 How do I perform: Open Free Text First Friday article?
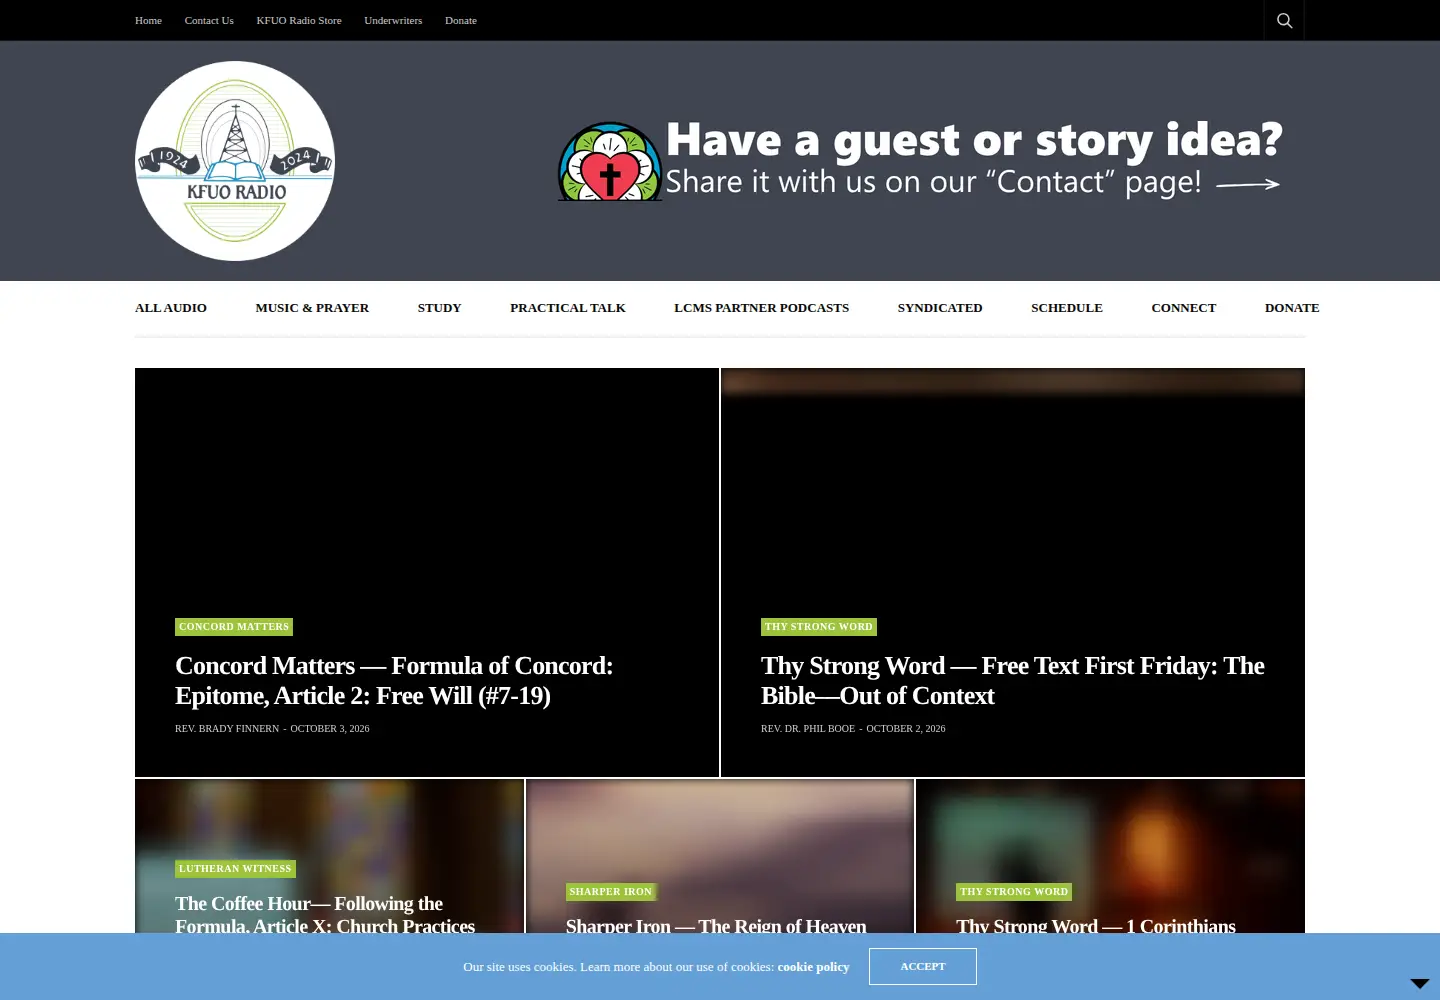[x=1013, y=681]
